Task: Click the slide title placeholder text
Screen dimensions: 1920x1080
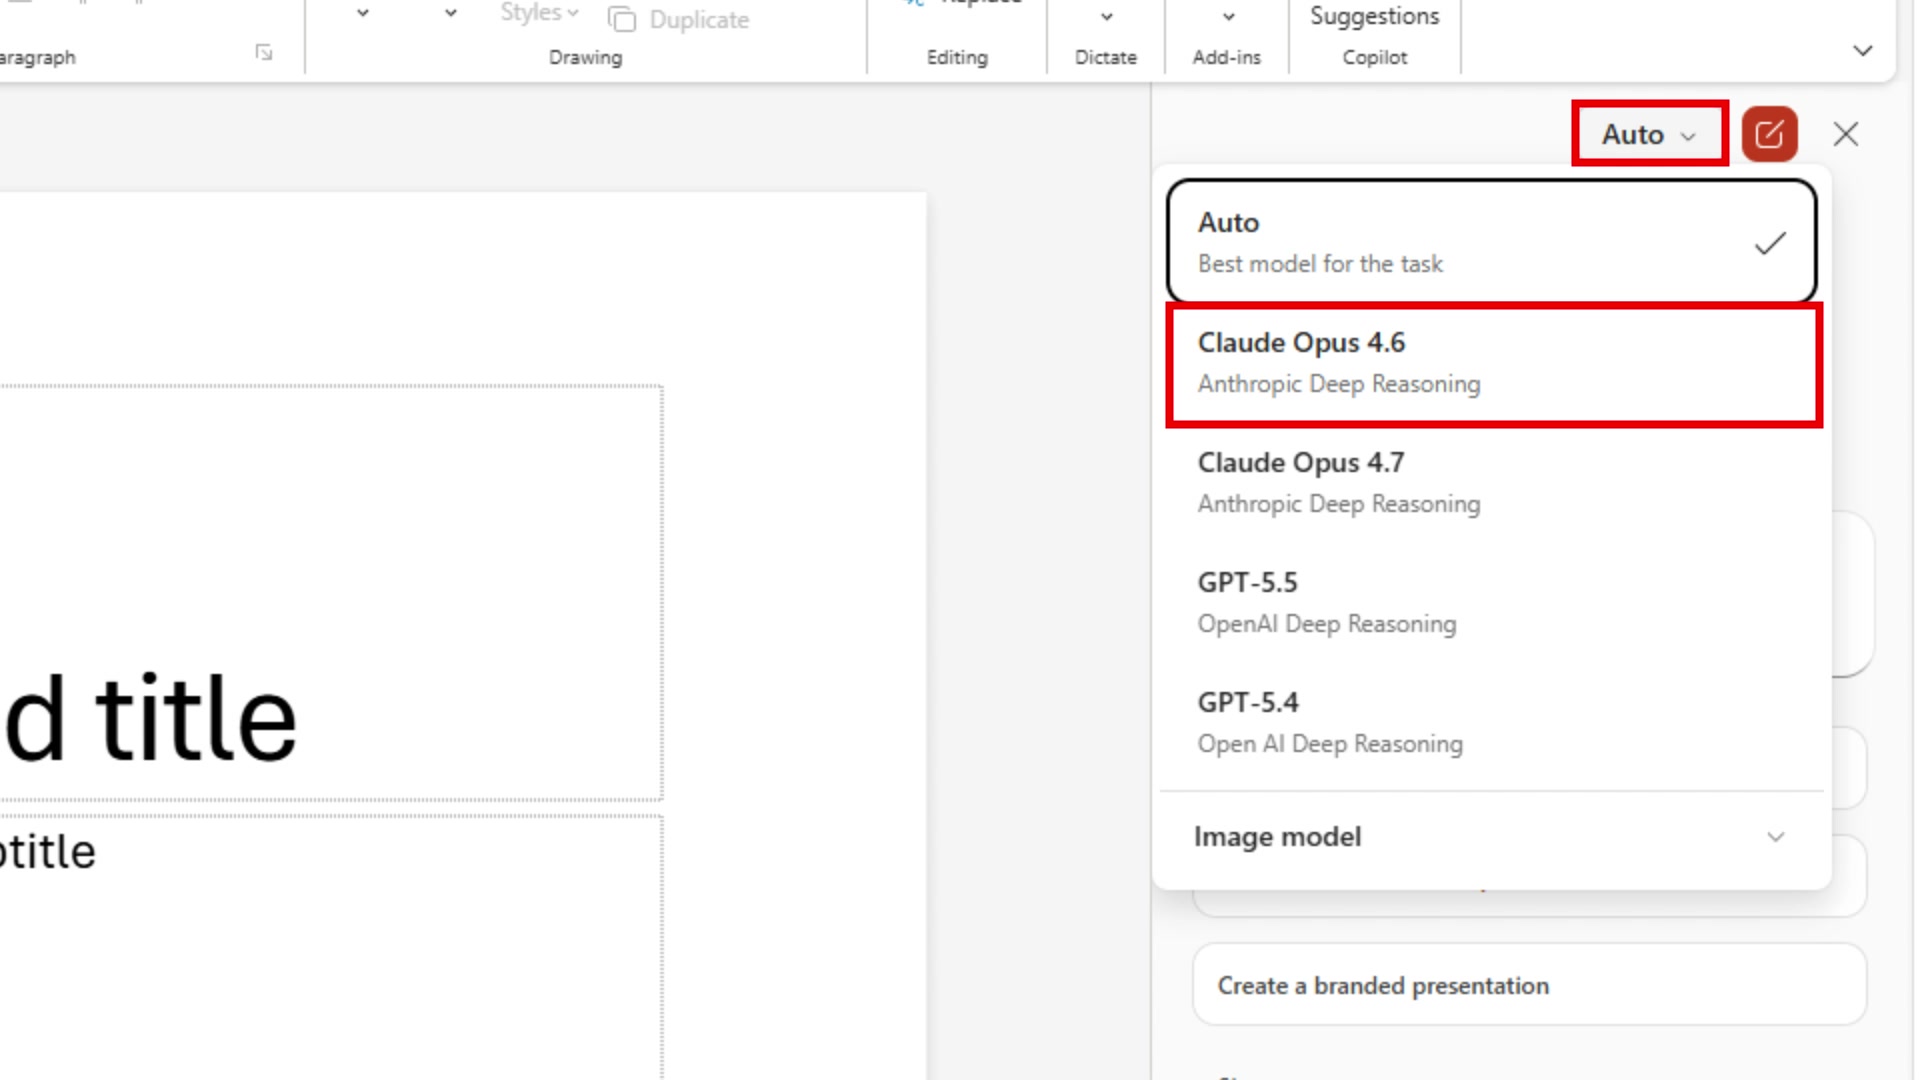Action: 150,718
